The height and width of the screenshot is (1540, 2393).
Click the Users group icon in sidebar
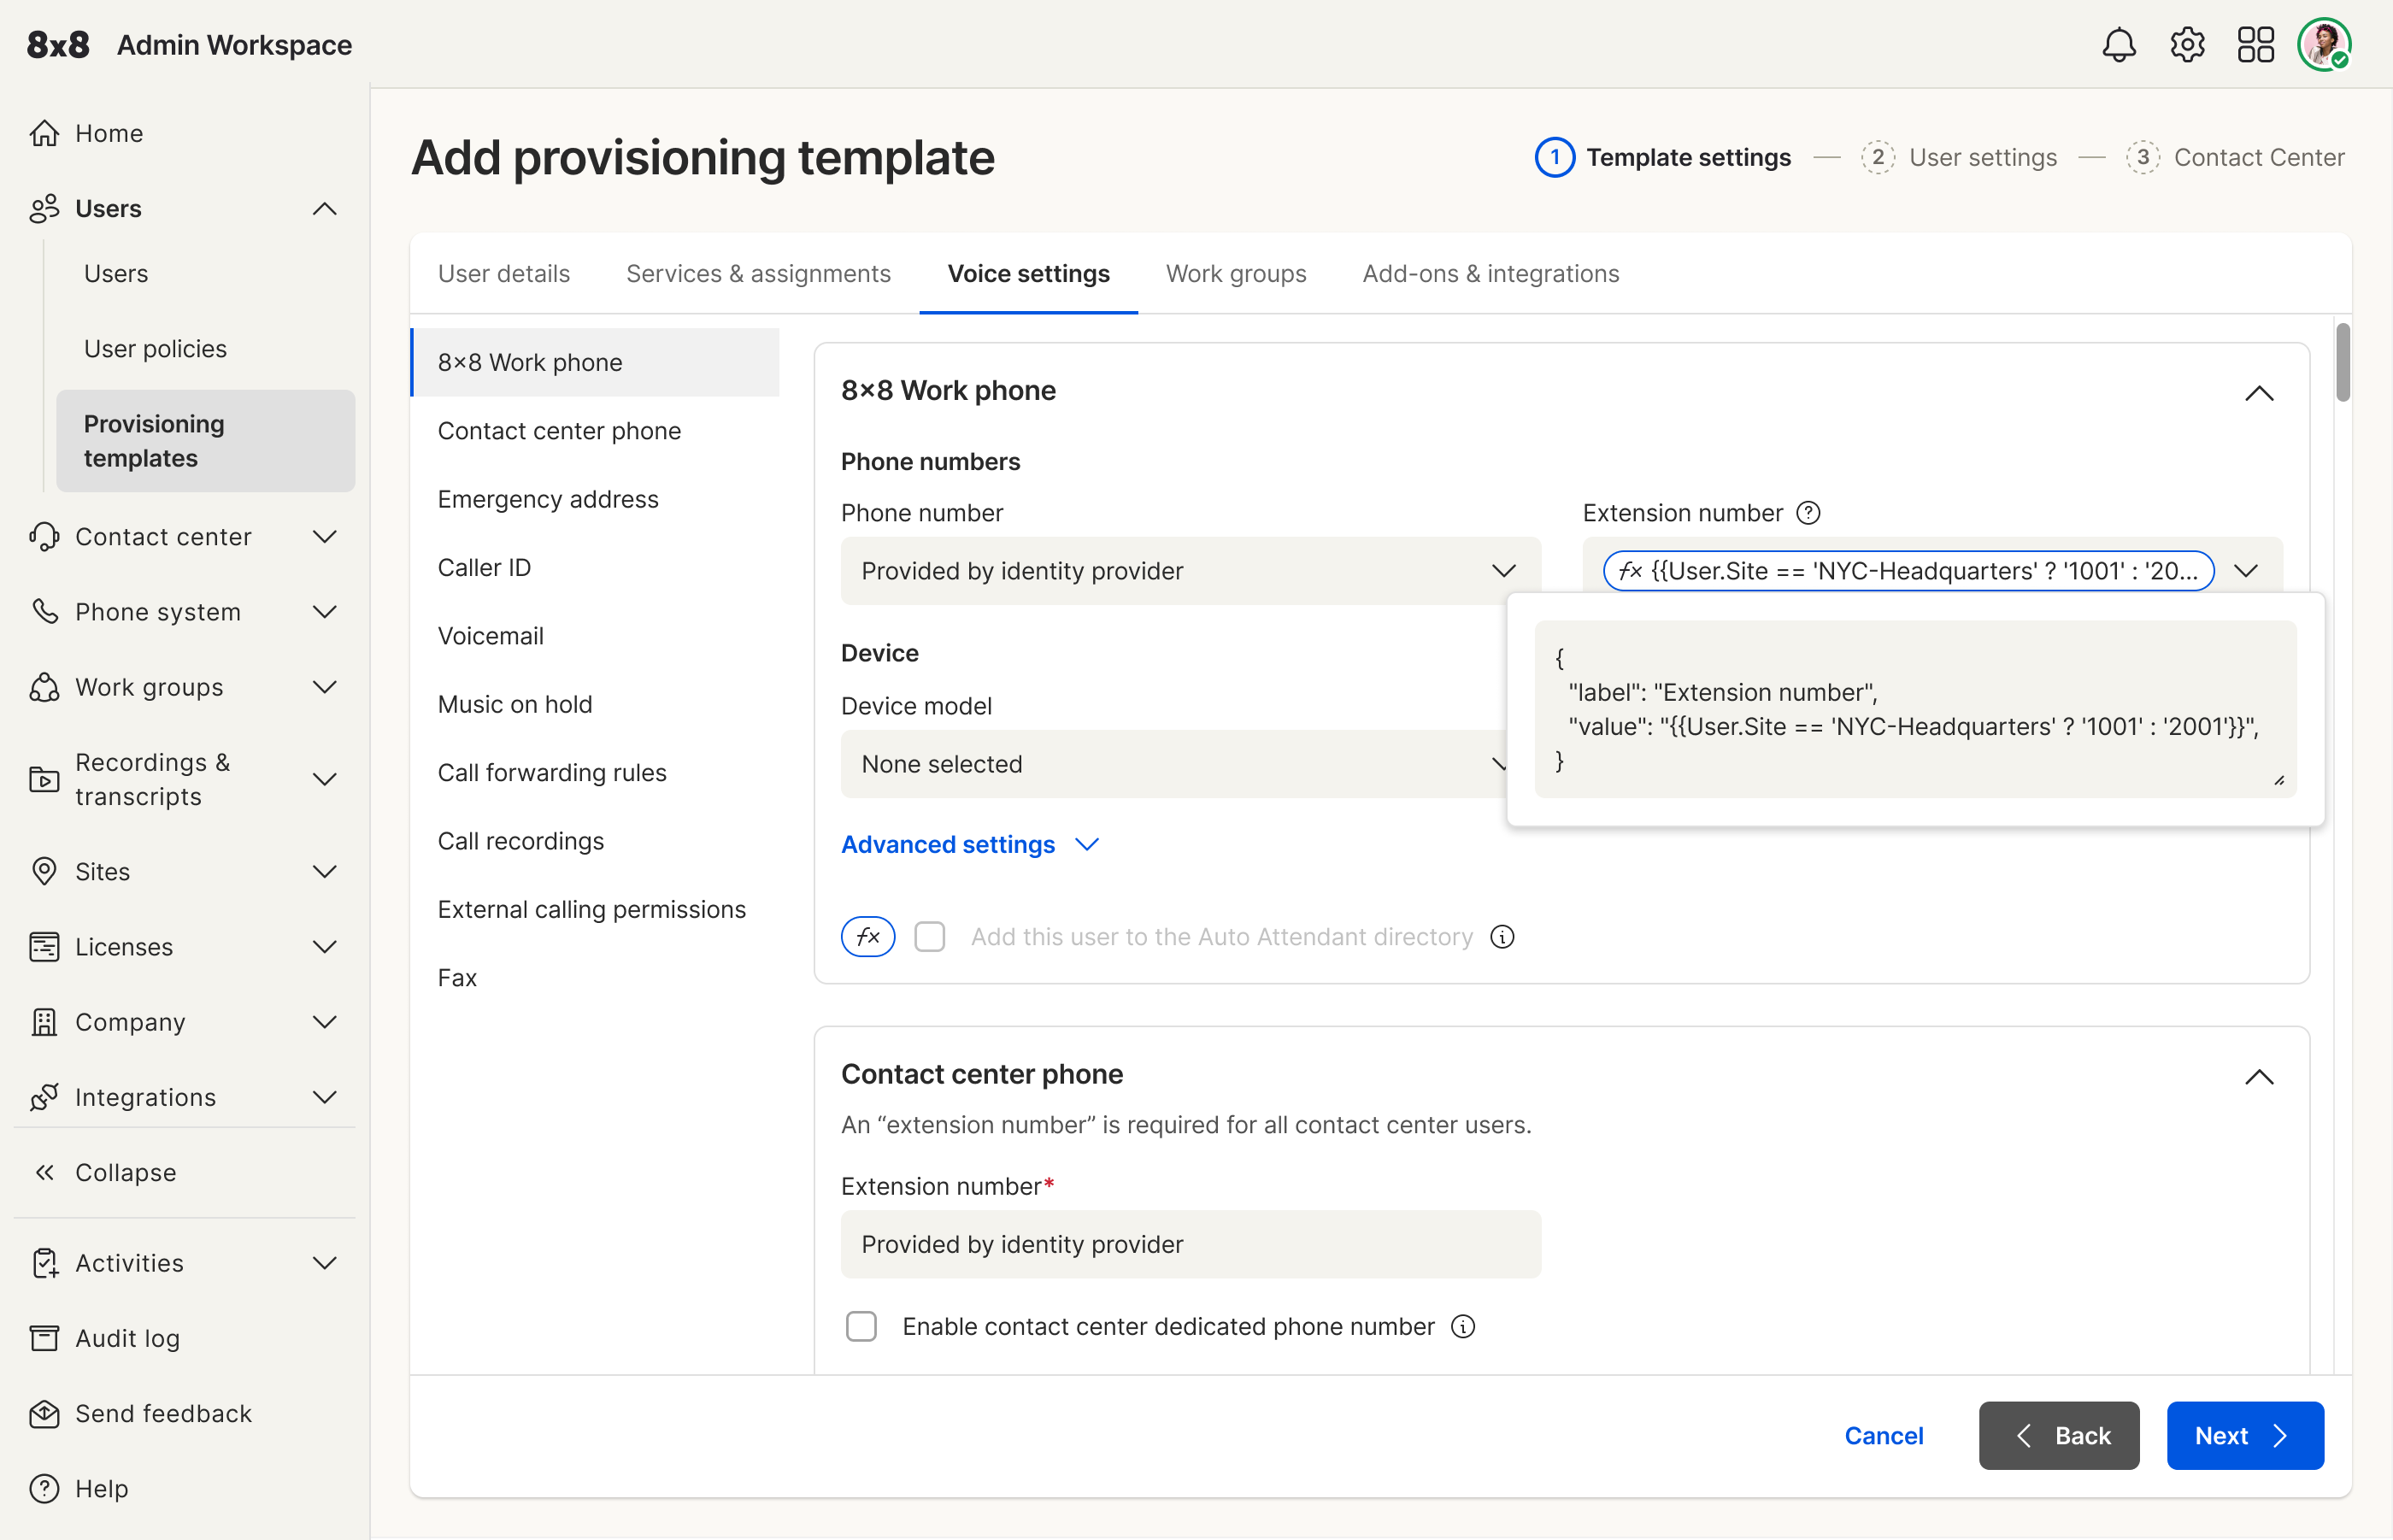click(44, 208)
